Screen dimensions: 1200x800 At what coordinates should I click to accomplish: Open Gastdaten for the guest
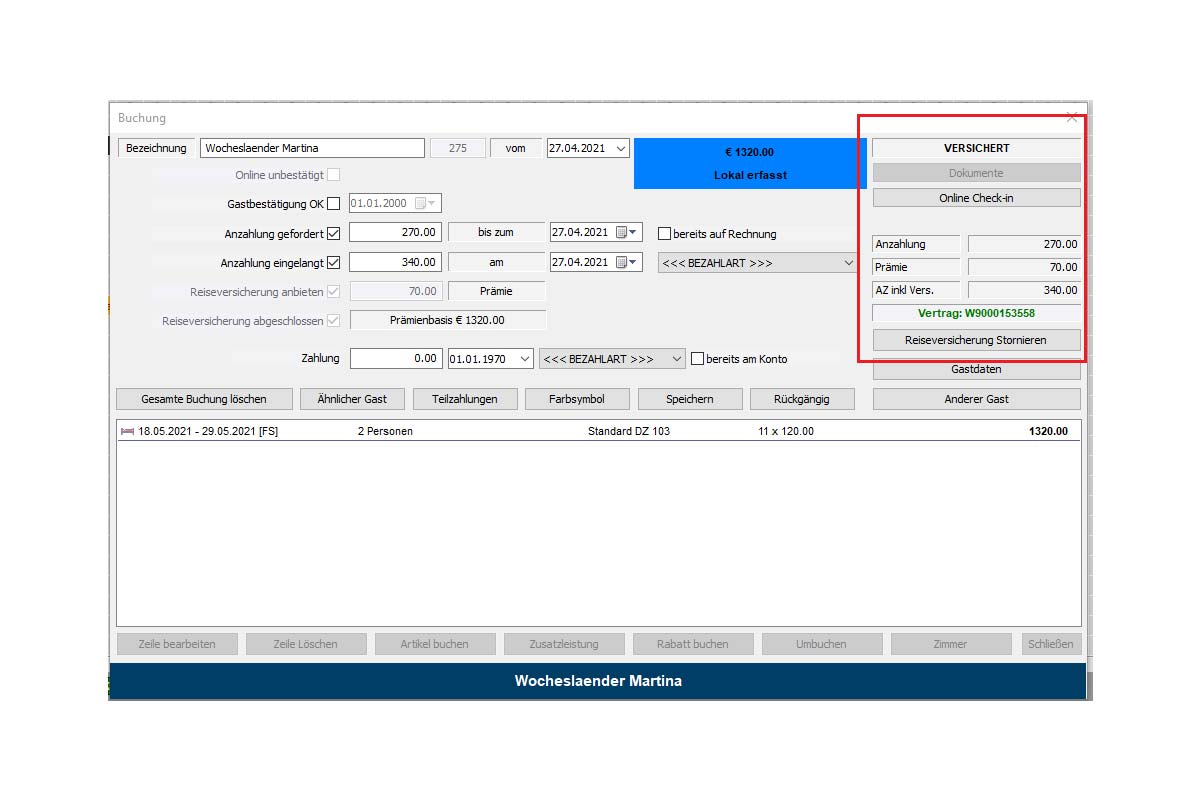click(976, 370)
